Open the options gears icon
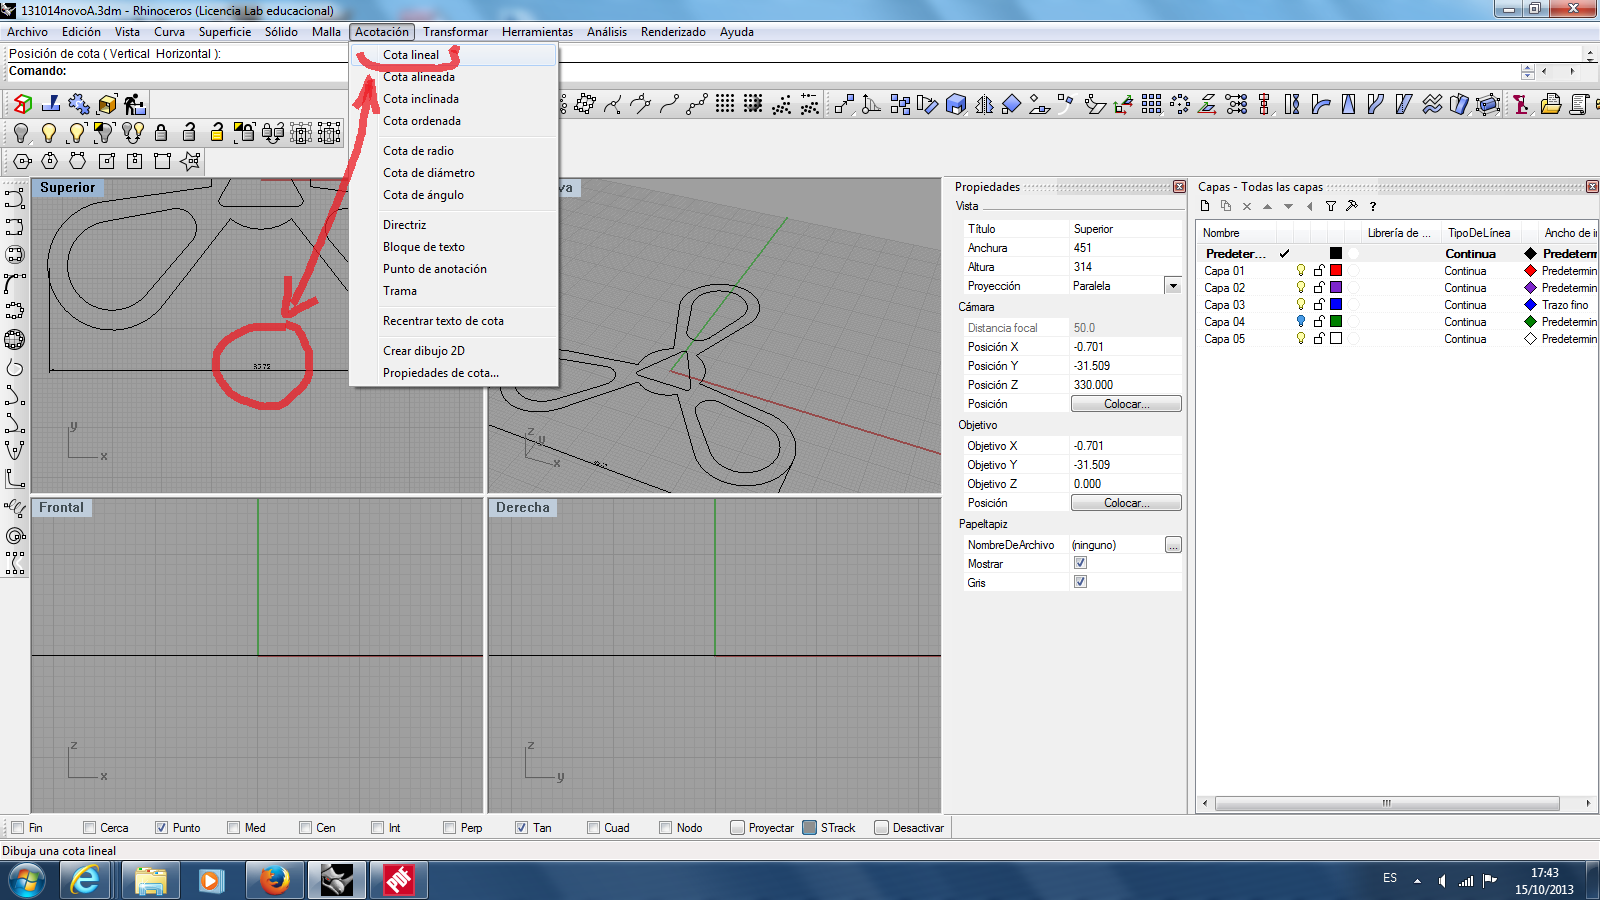Viewport: 1600px width, 900px height. click(79, 104)
